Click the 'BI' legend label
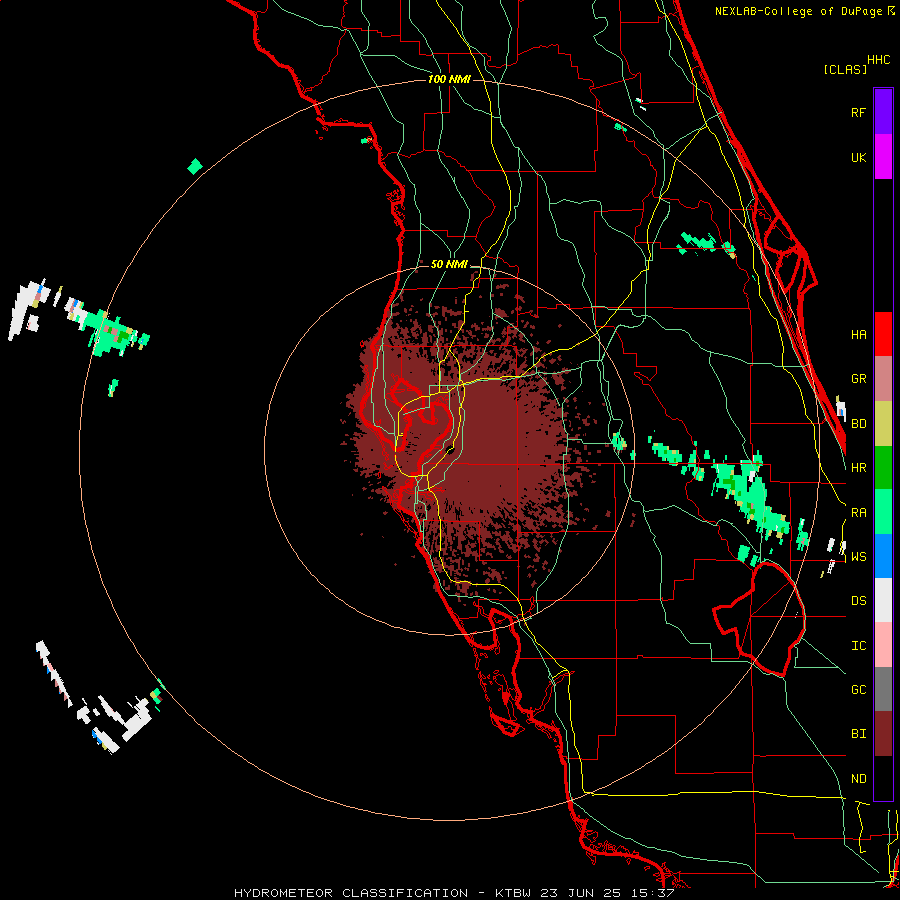 [x=859, y=734]
